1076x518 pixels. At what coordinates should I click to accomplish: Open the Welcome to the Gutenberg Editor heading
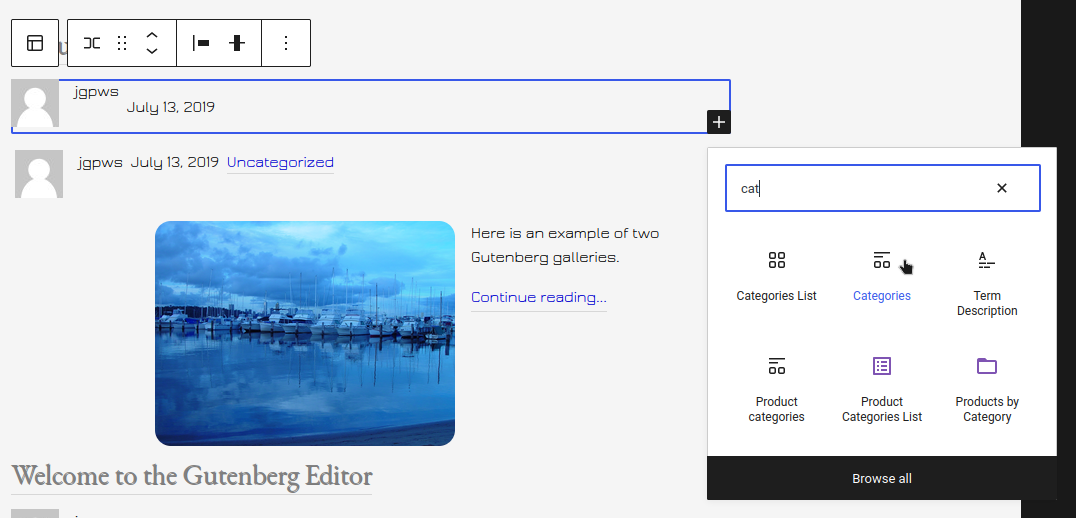tap(191, 475)
